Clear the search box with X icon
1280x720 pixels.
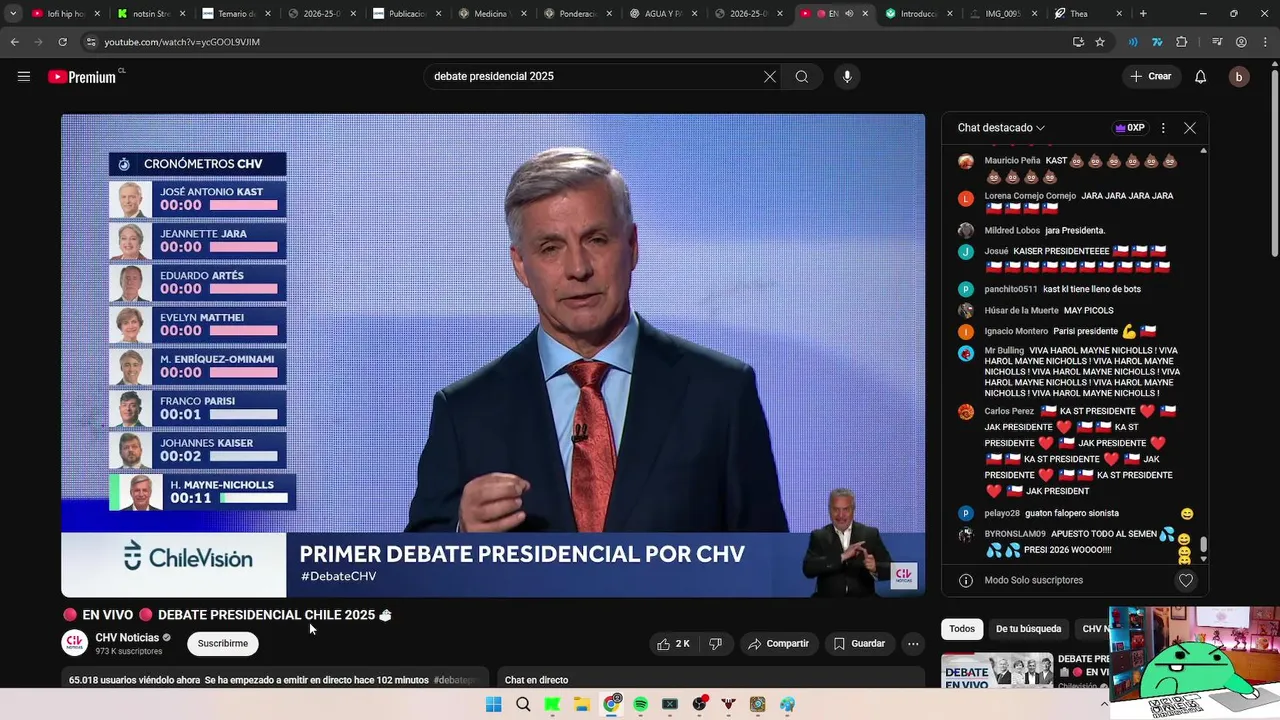(x=770, y=77)
